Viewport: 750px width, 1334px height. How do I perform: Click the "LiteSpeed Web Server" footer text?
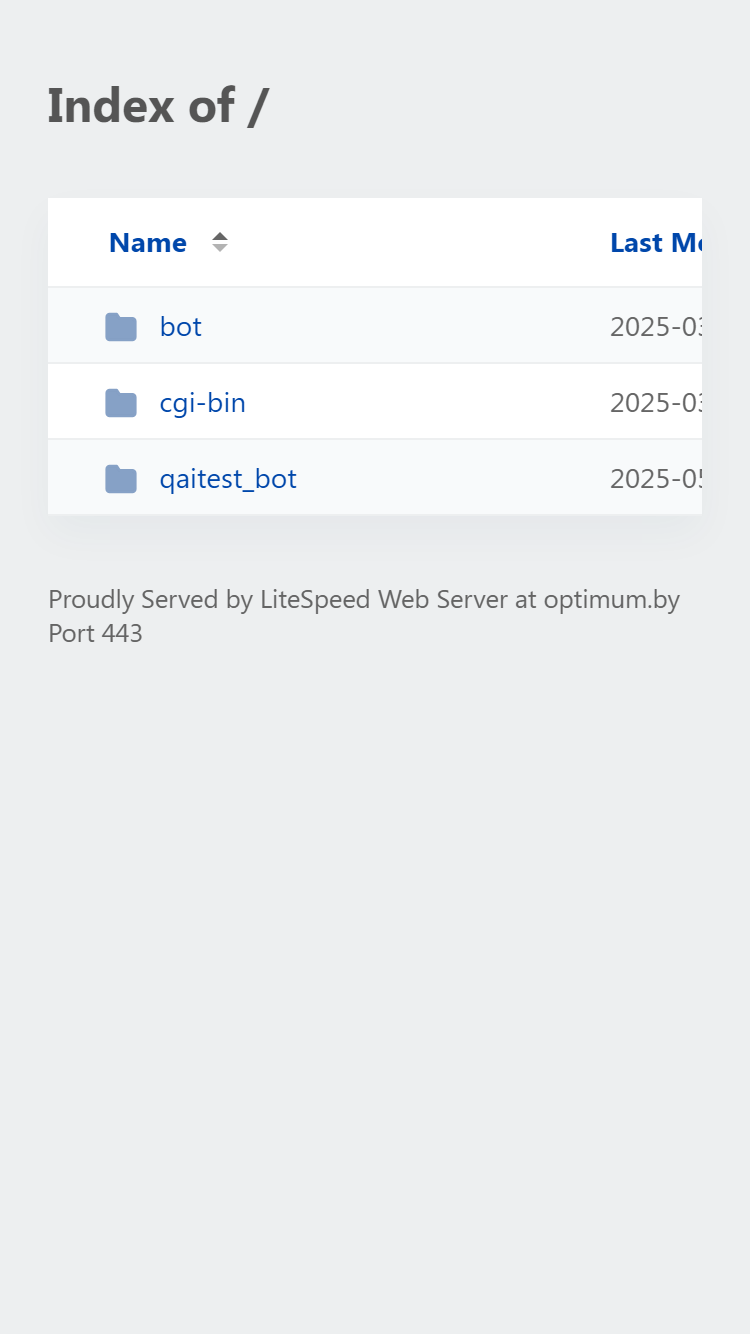(384, 600)
